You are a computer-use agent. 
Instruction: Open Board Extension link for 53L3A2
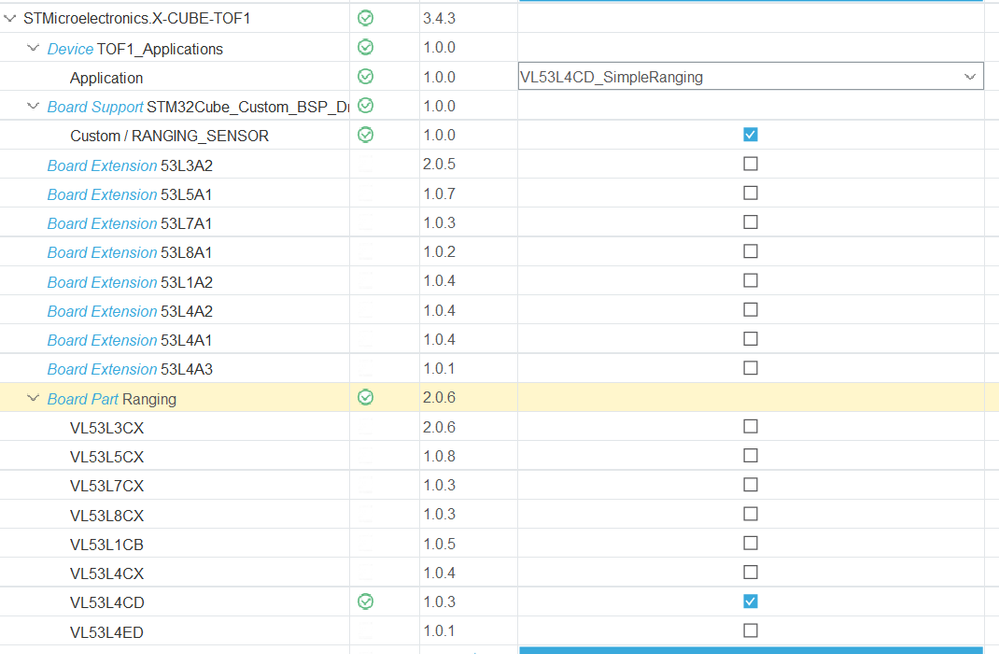pos(102,166)
